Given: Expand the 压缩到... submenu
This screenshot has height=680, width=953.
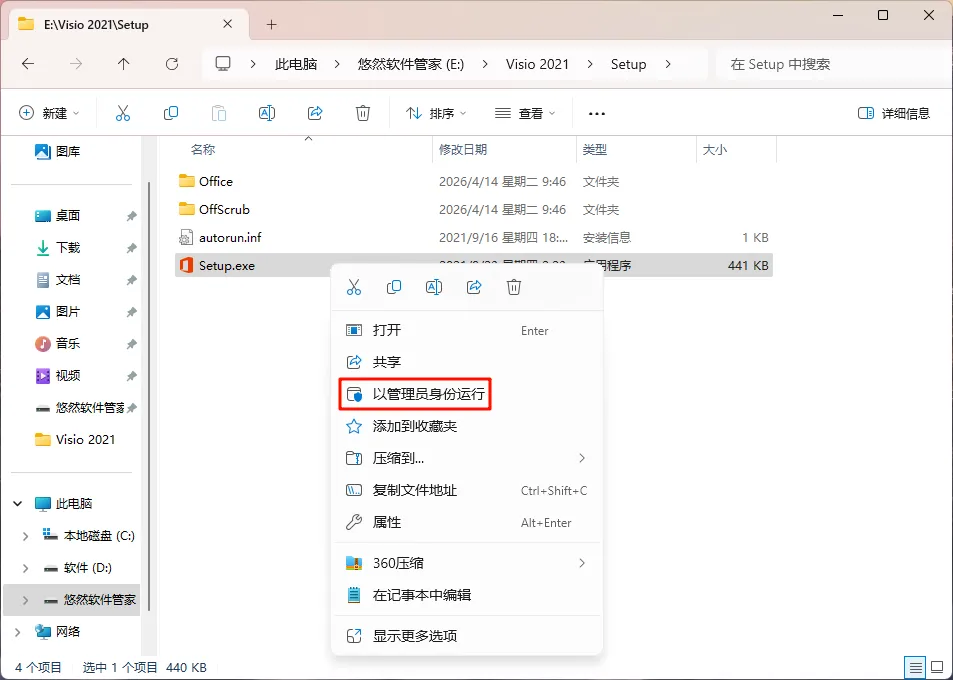Looking at the screenshot, I should (582, 458).
